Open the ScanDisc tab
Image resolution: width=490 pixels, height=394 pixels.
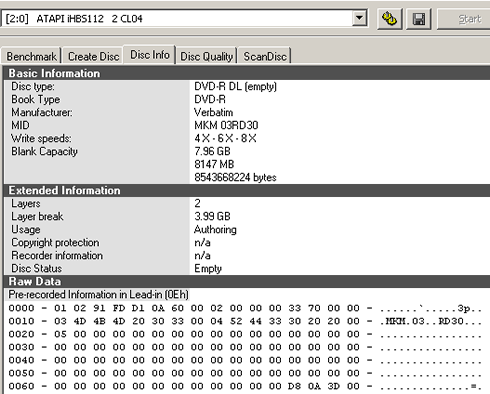265,56
